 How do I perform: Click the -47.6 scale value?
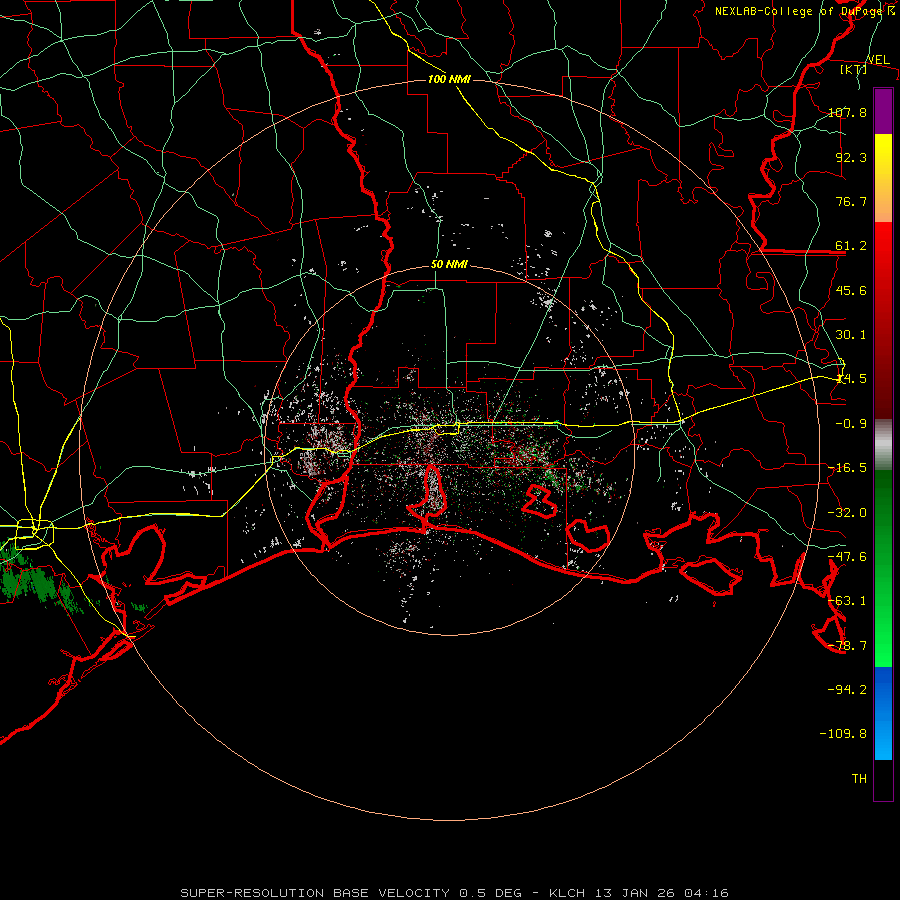pyautogui.click(x=847, y=557)
